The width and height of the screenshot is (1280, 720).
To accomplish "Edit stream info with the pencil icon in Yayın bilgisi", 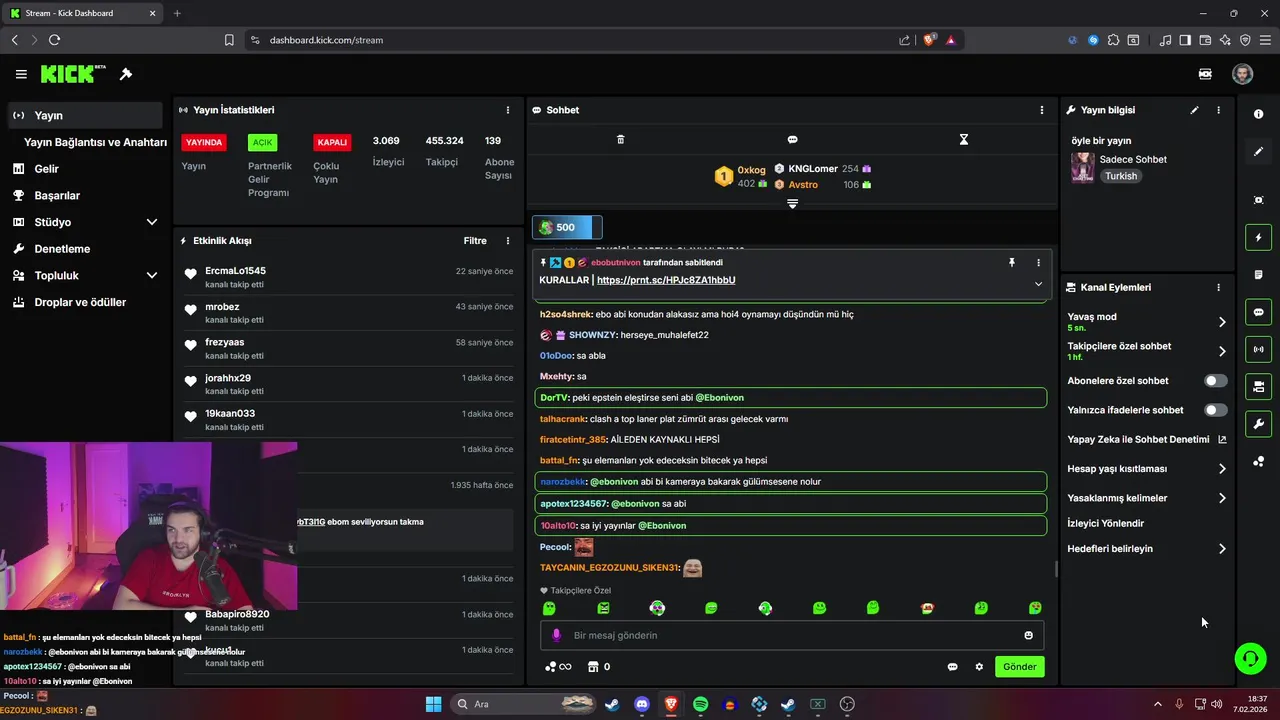I will click(1194, 110).
